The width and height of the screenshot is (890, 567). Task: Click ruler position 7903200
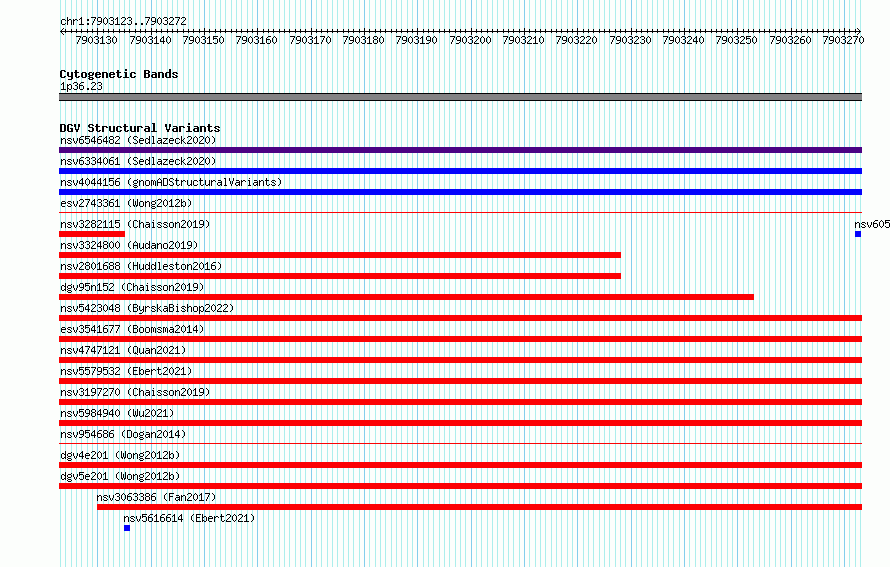[470, 40]
